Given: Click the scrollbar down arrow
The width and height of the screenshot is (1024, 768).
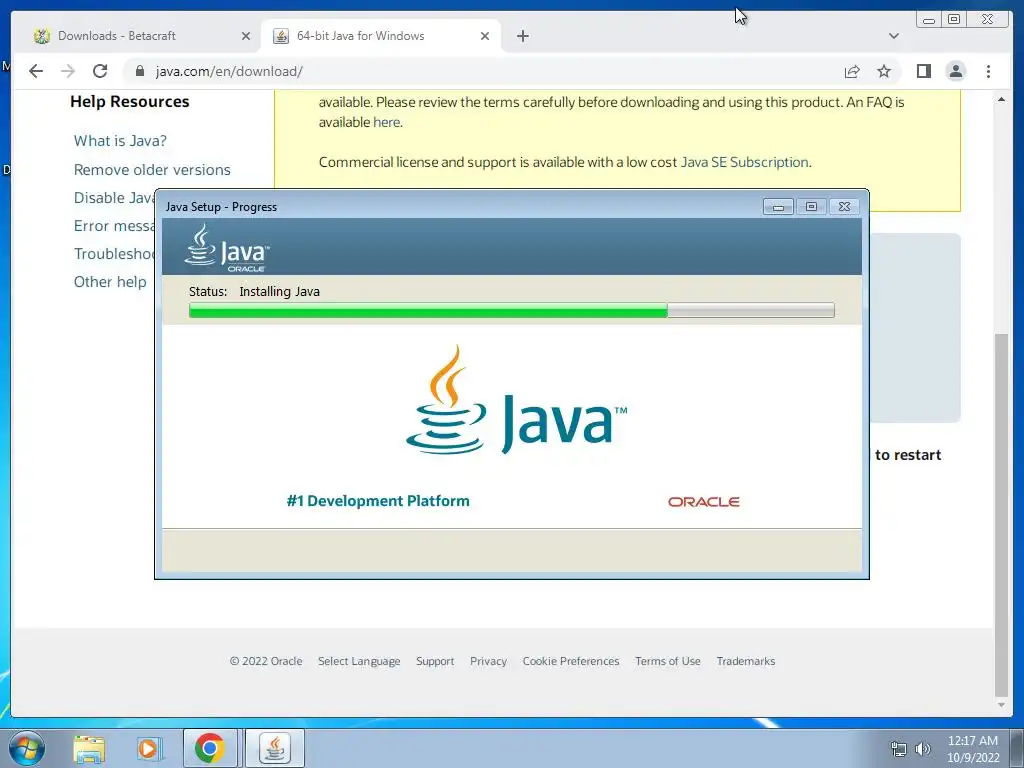Looking at the screenshot, I should 1001,705.
